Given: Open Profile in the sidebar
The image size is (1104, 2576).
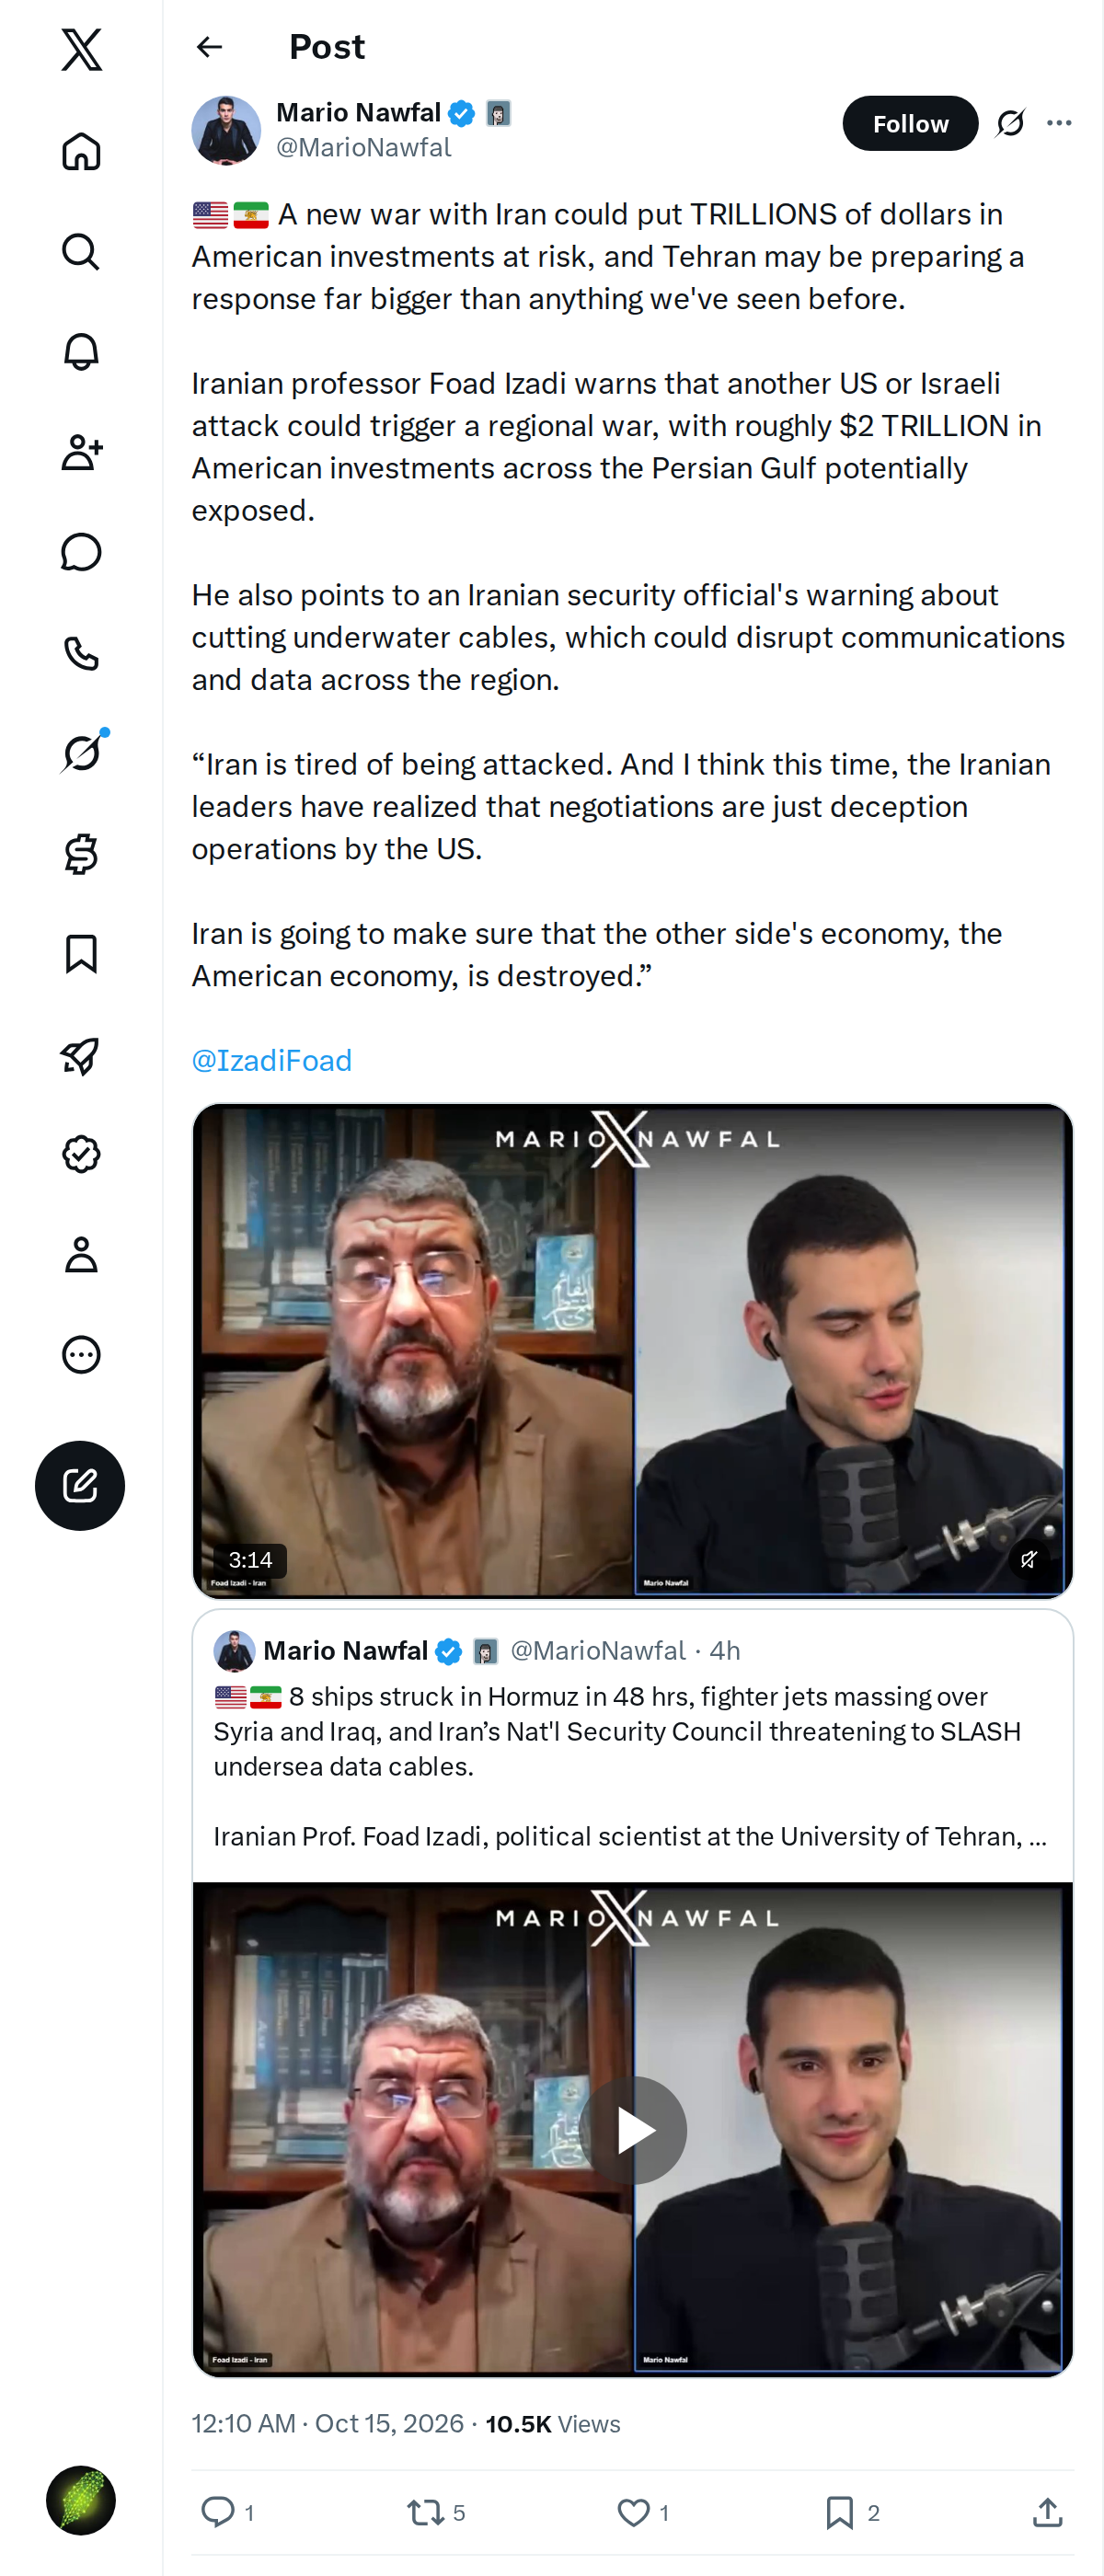Looking at the screenshot, I should (81, 1254).
